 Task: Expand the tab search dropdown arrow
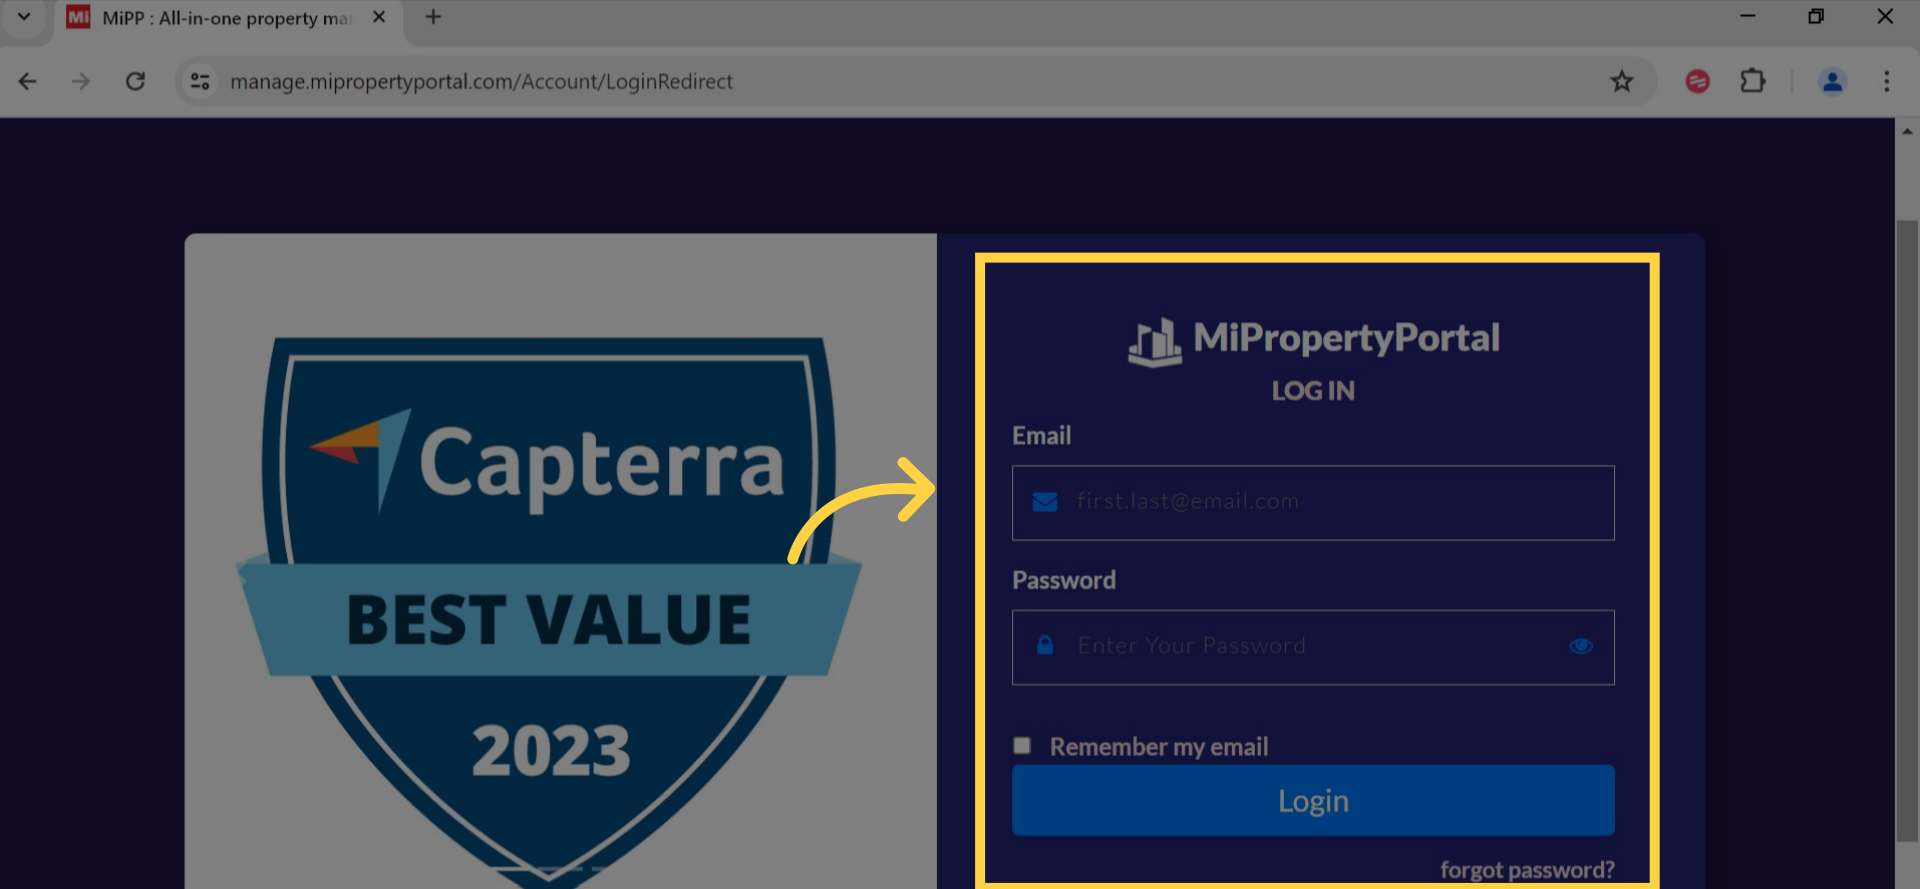tap(24, 17)
